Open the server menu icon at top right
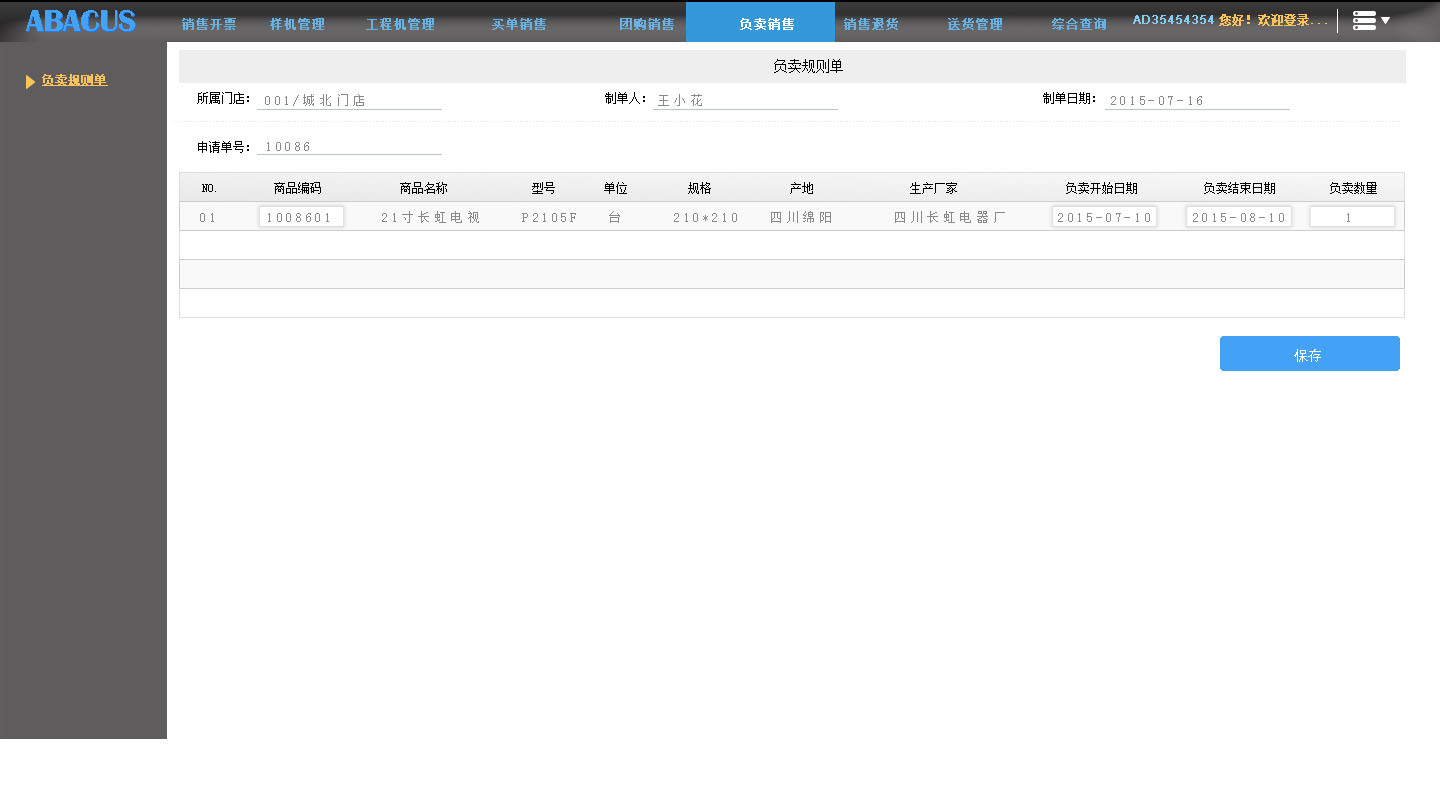The width and height of the screenshot is (1440, 800). coord(1364,20)
